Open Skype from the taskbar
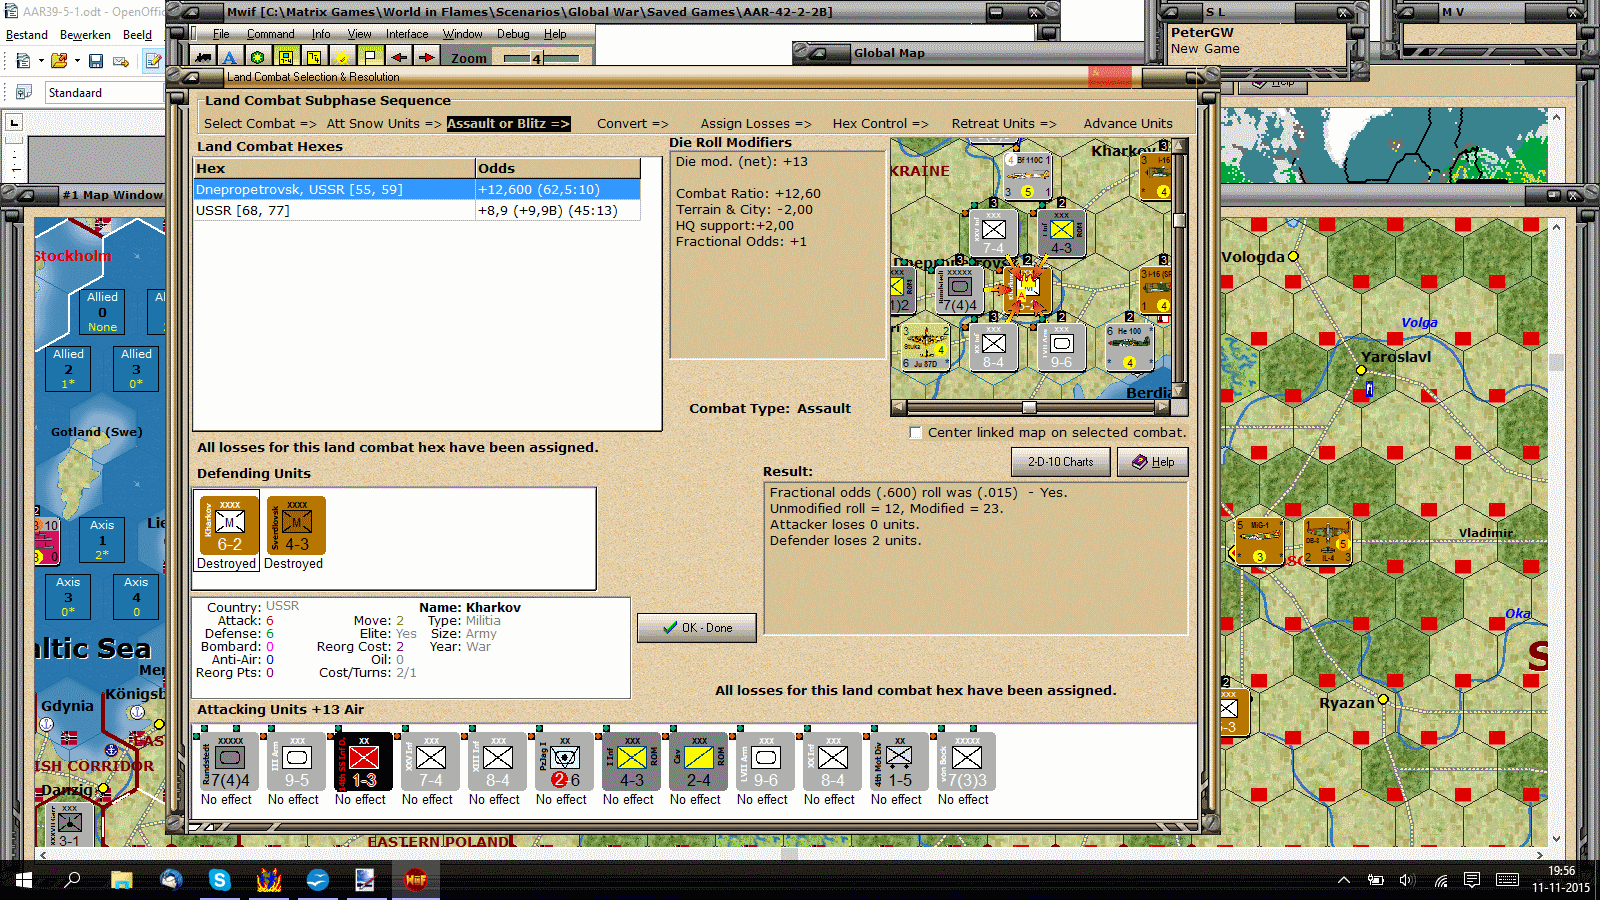The height and width of the screenshot is (900, 1600). click(x=219, y=880)
